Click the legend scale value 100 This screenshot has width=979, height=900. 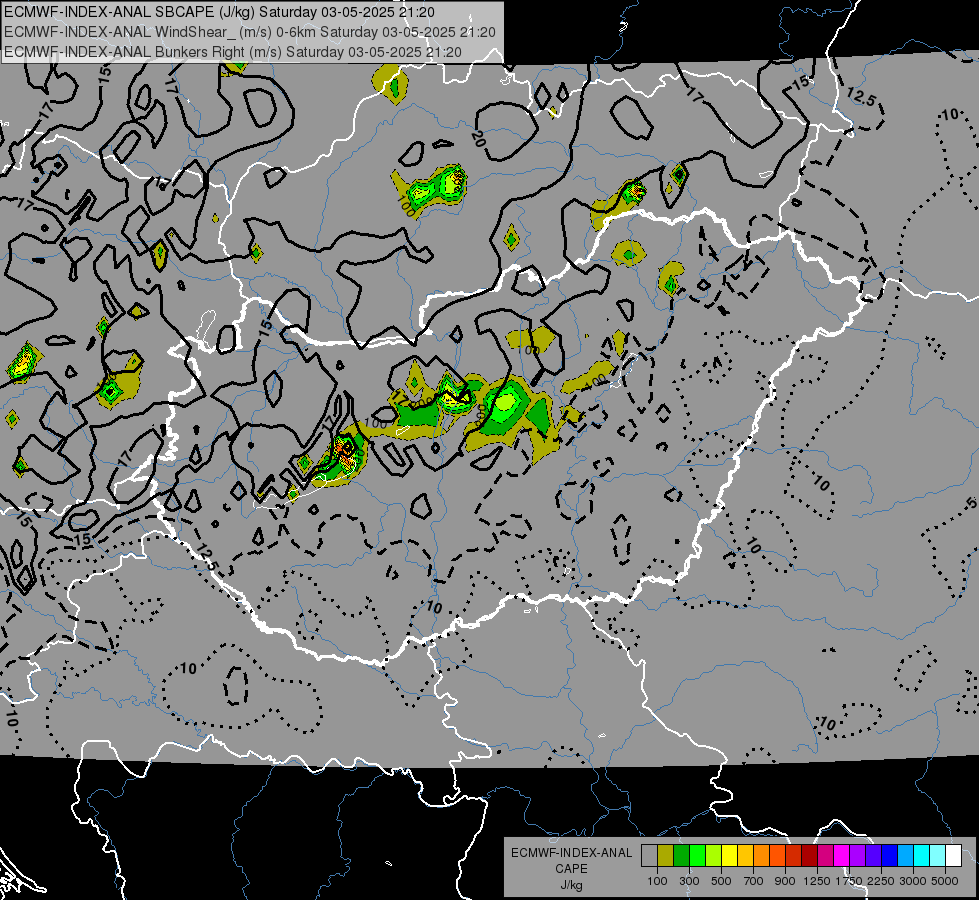(657, 881)
